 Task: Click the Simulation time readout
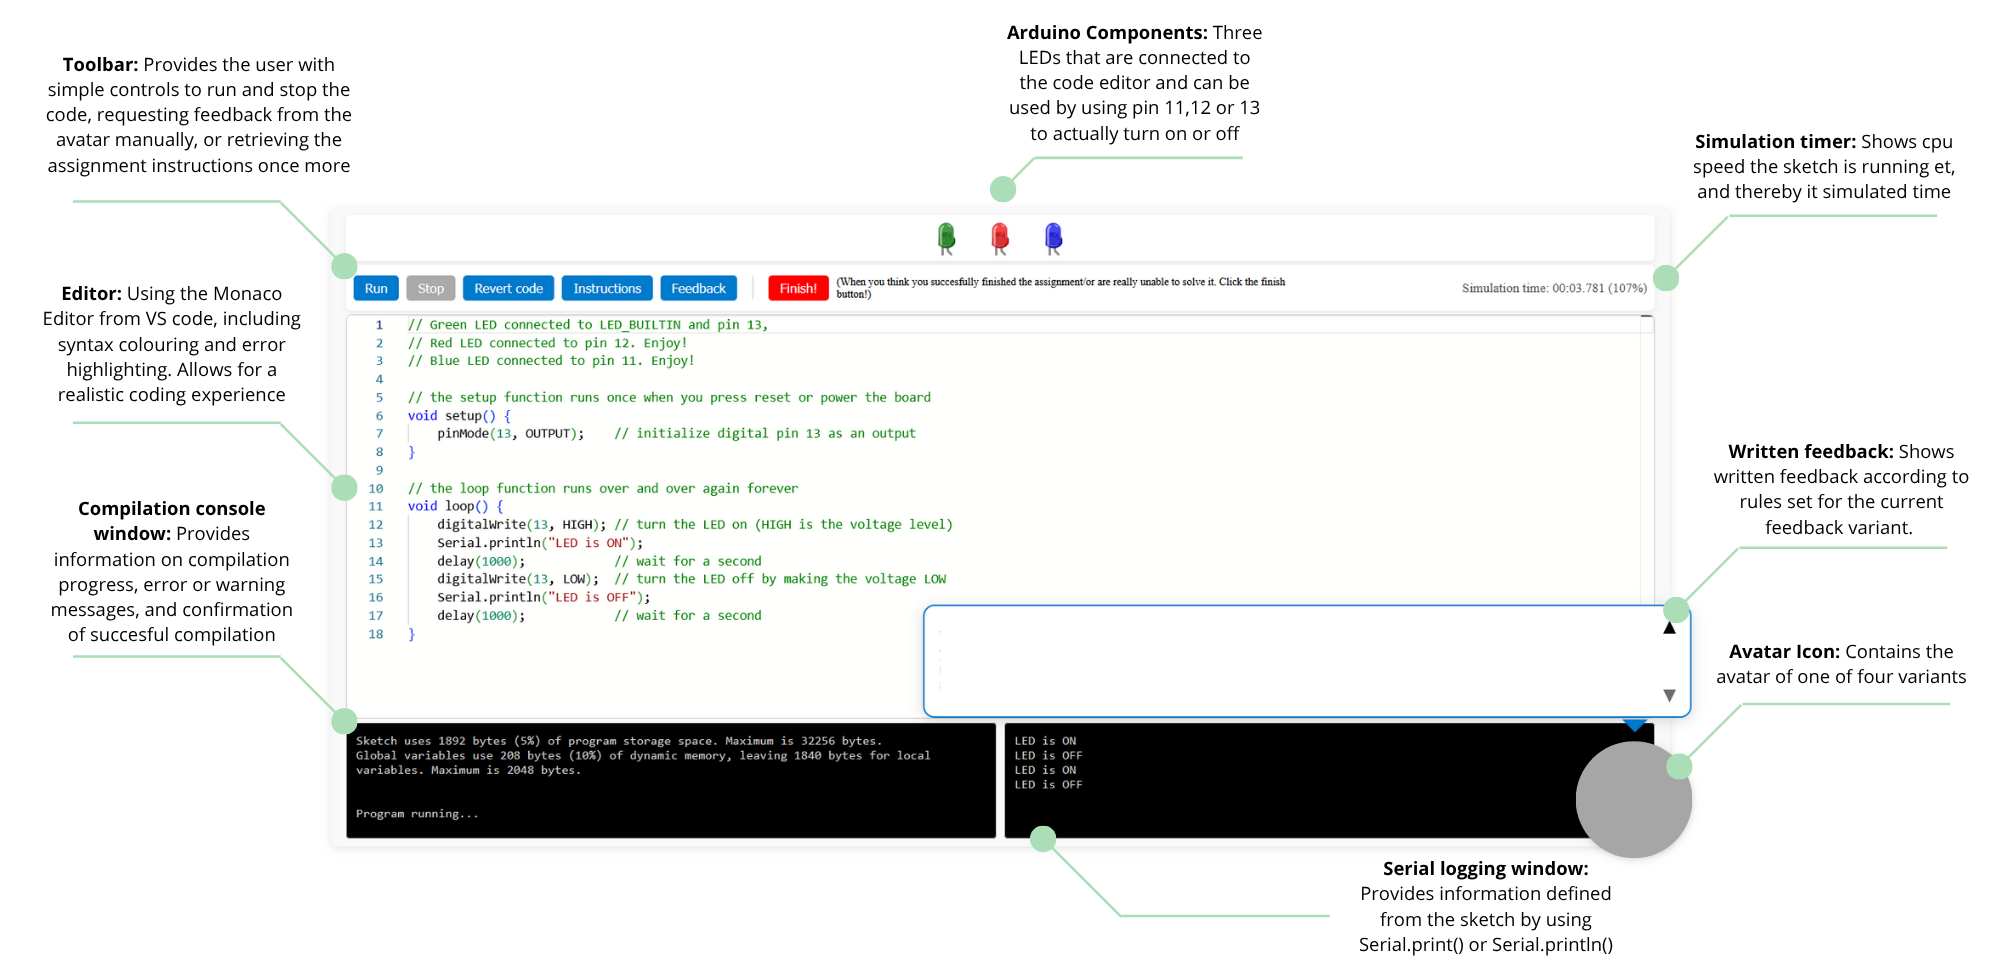point(1554,288)
